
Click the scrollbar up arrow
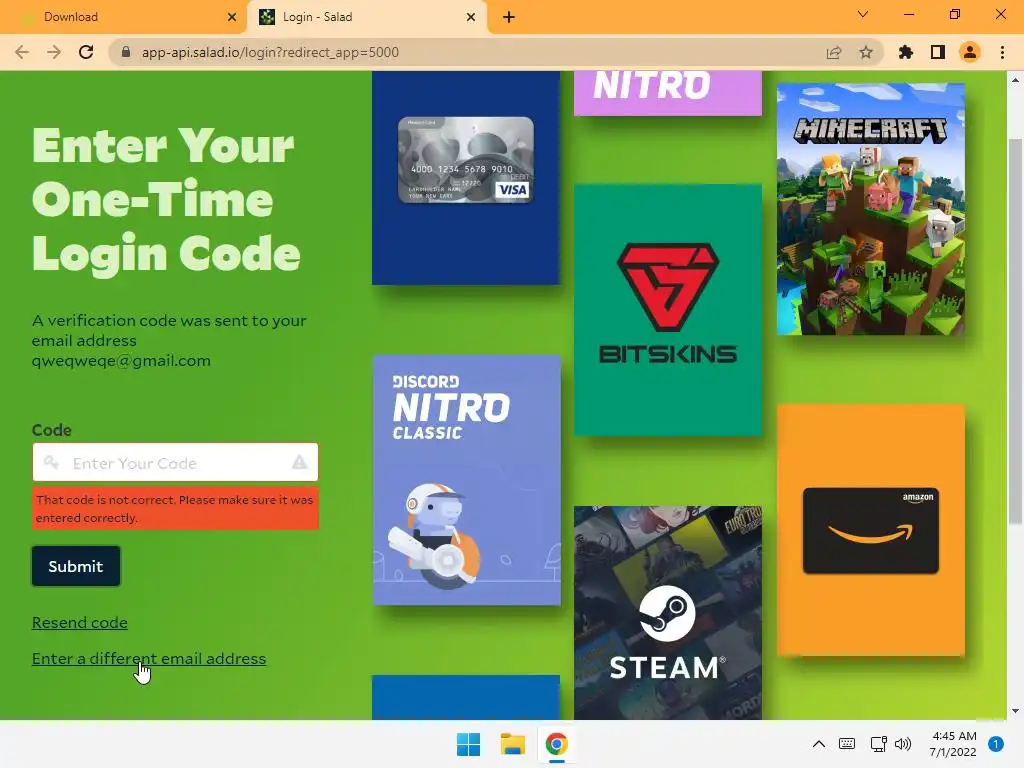coord(1015,80)
